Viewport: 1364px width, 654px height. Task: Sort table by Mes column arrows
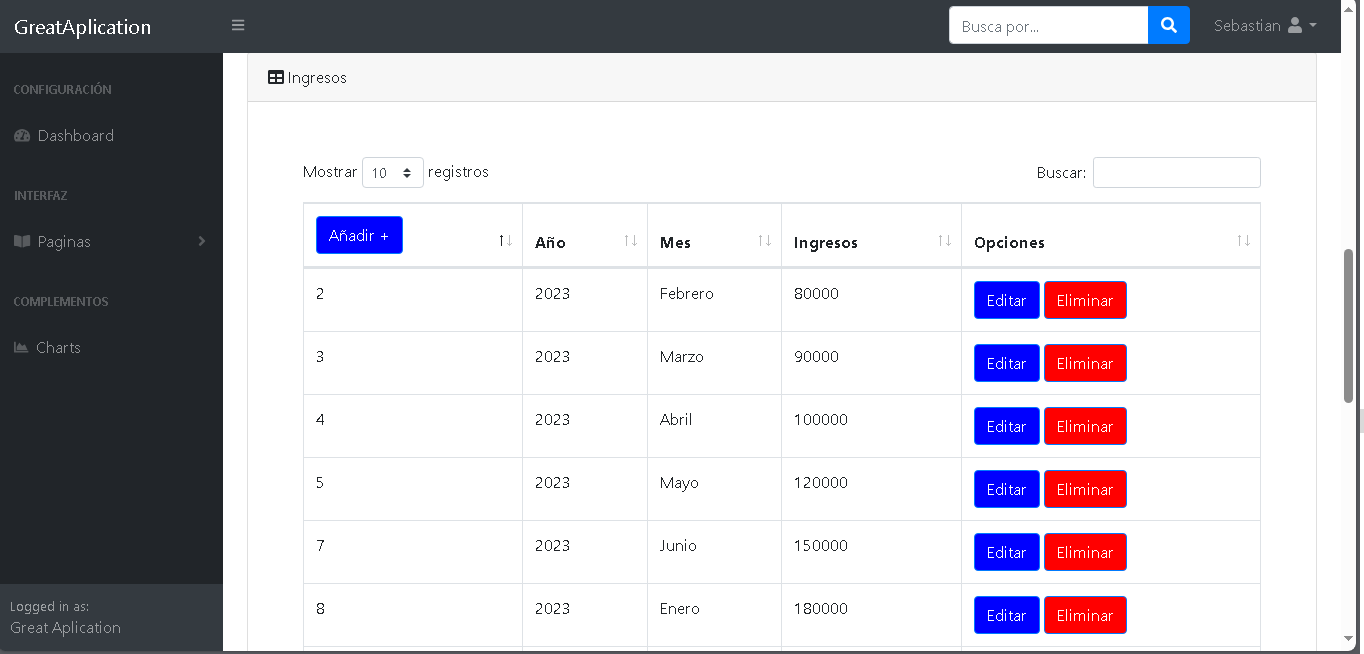click(764, 241)
